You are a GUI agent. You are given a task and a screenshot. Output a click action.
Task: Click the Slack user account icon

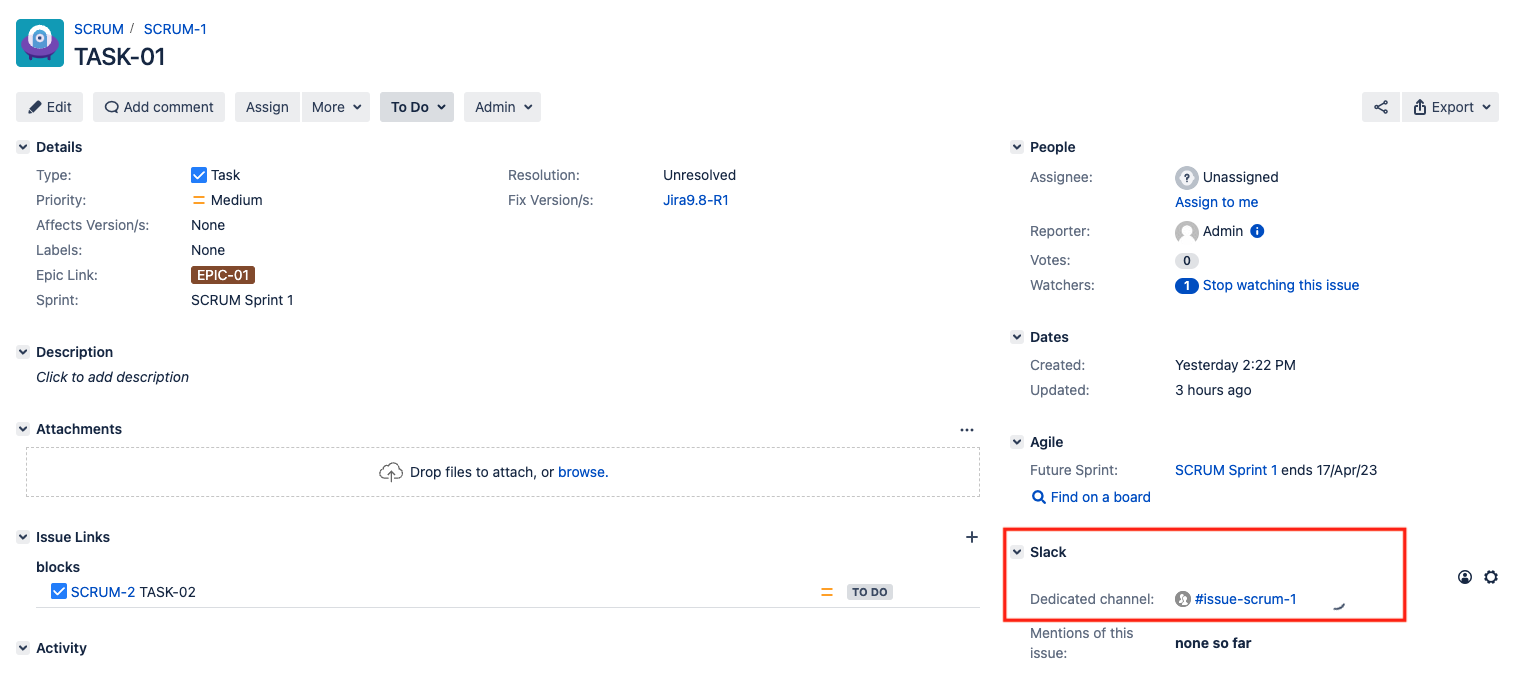(1465, 577)
